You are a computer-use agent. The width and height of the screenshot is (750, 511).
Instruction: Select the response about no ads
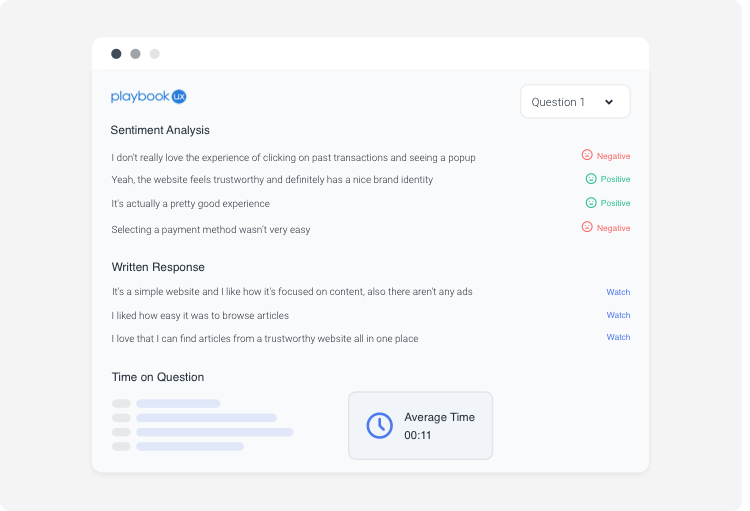pyautogui.click(x=292, y=291)
